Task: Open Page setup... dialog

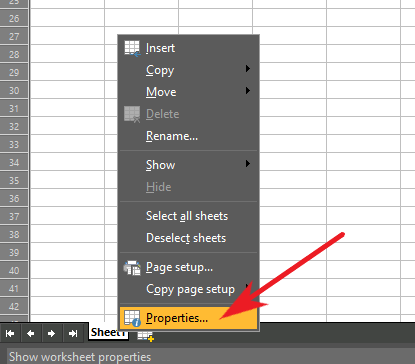Action: pos(189,267)
